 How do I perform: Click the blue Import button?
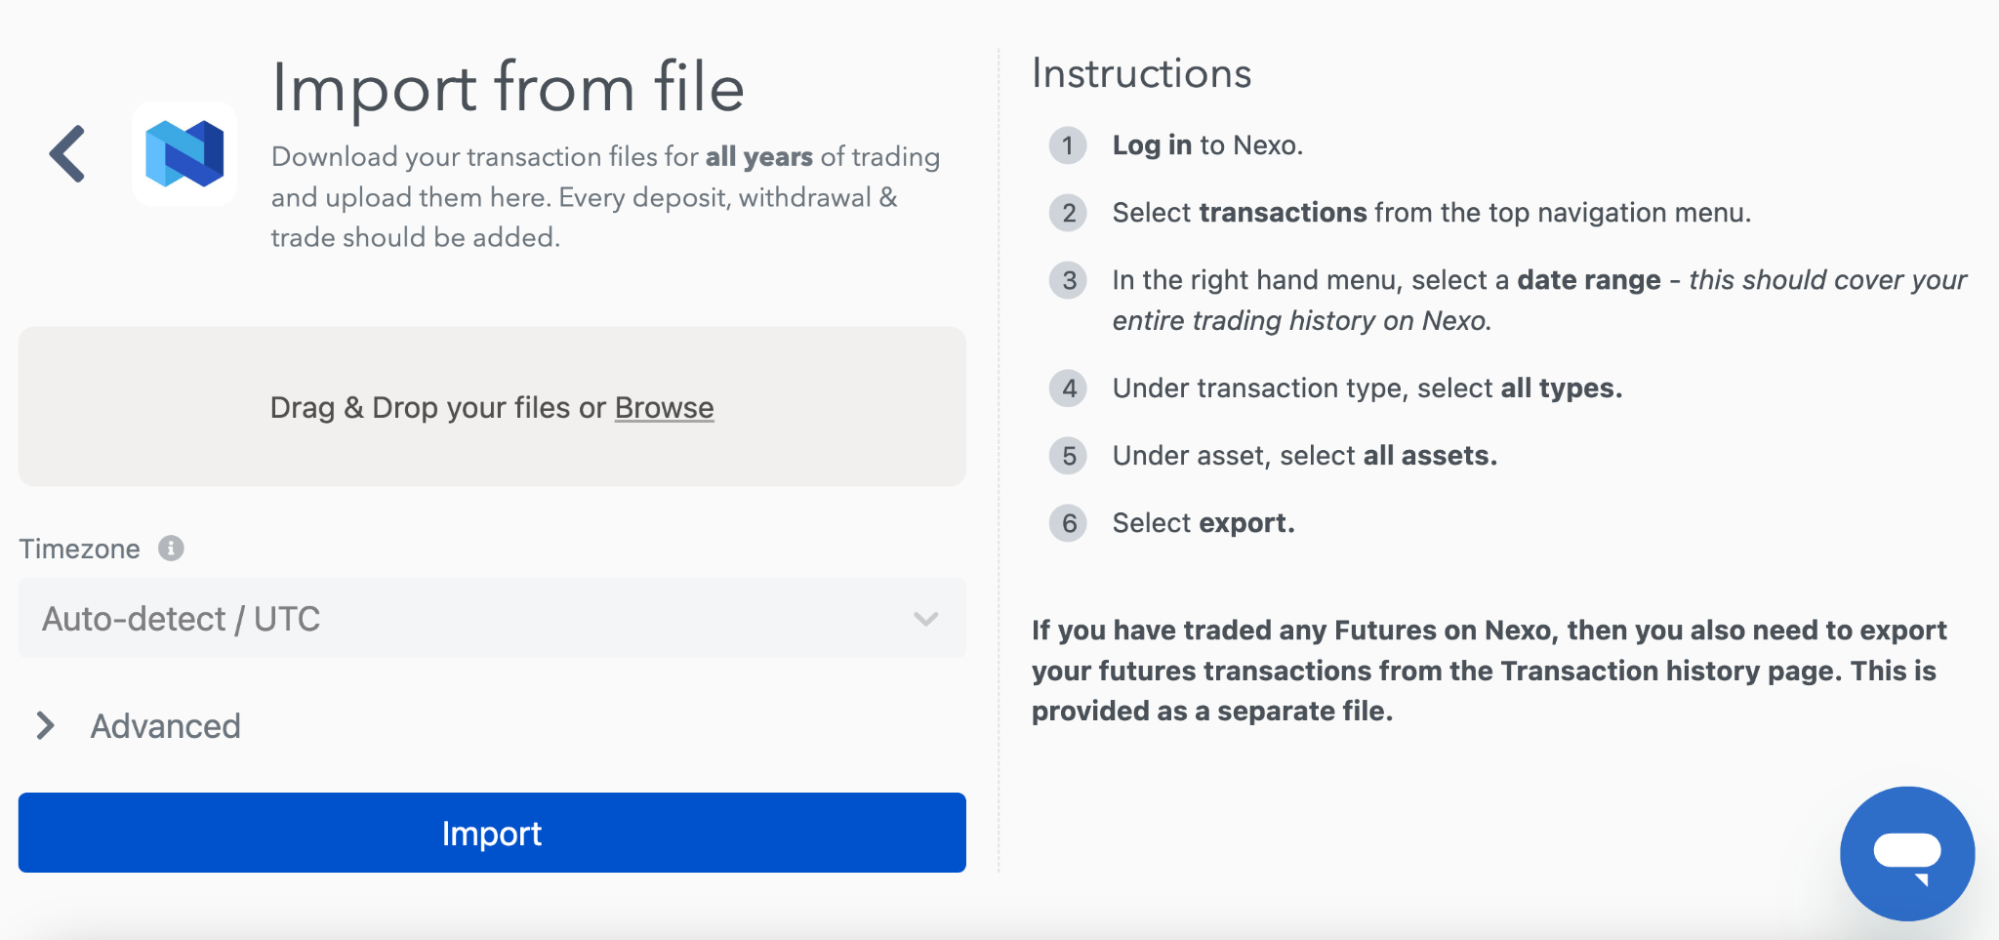coord(492,833)
